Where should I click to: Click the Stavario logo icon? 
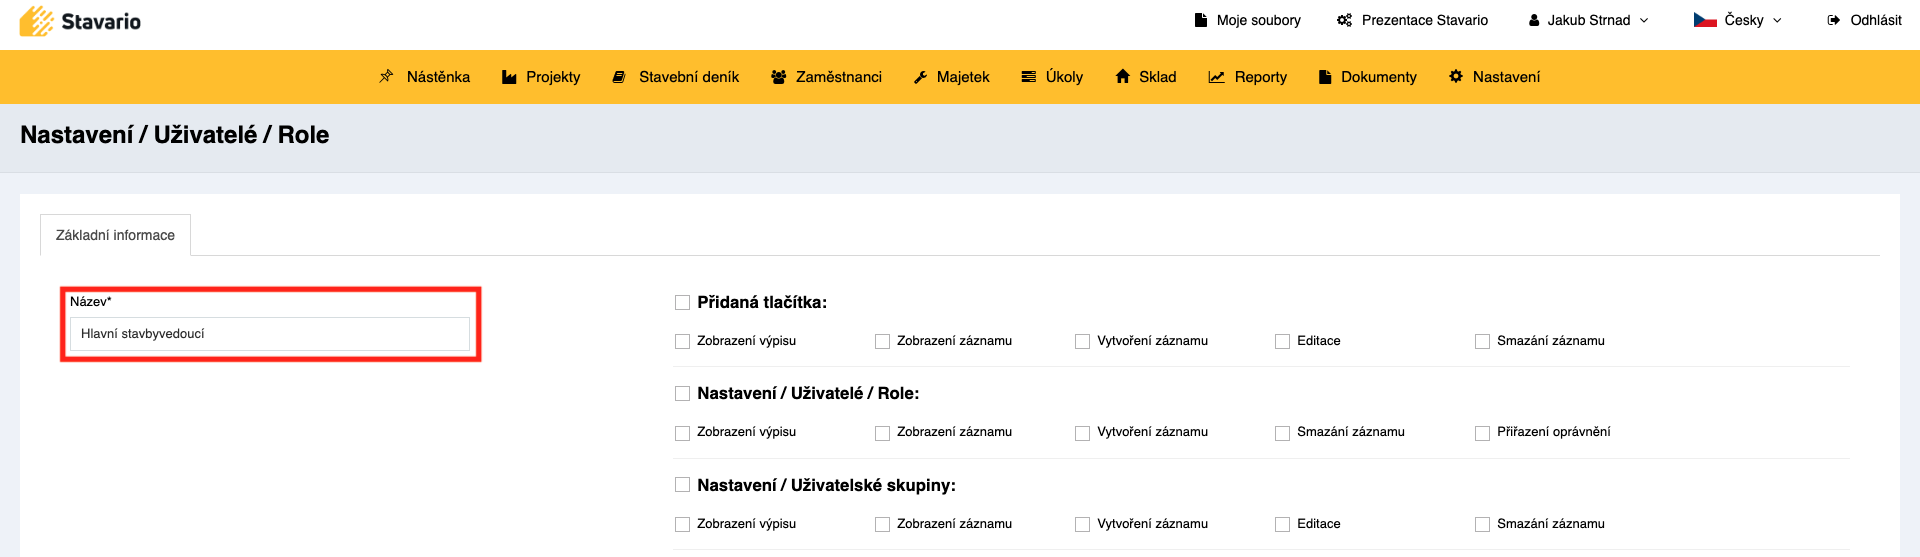click(37, 21)
